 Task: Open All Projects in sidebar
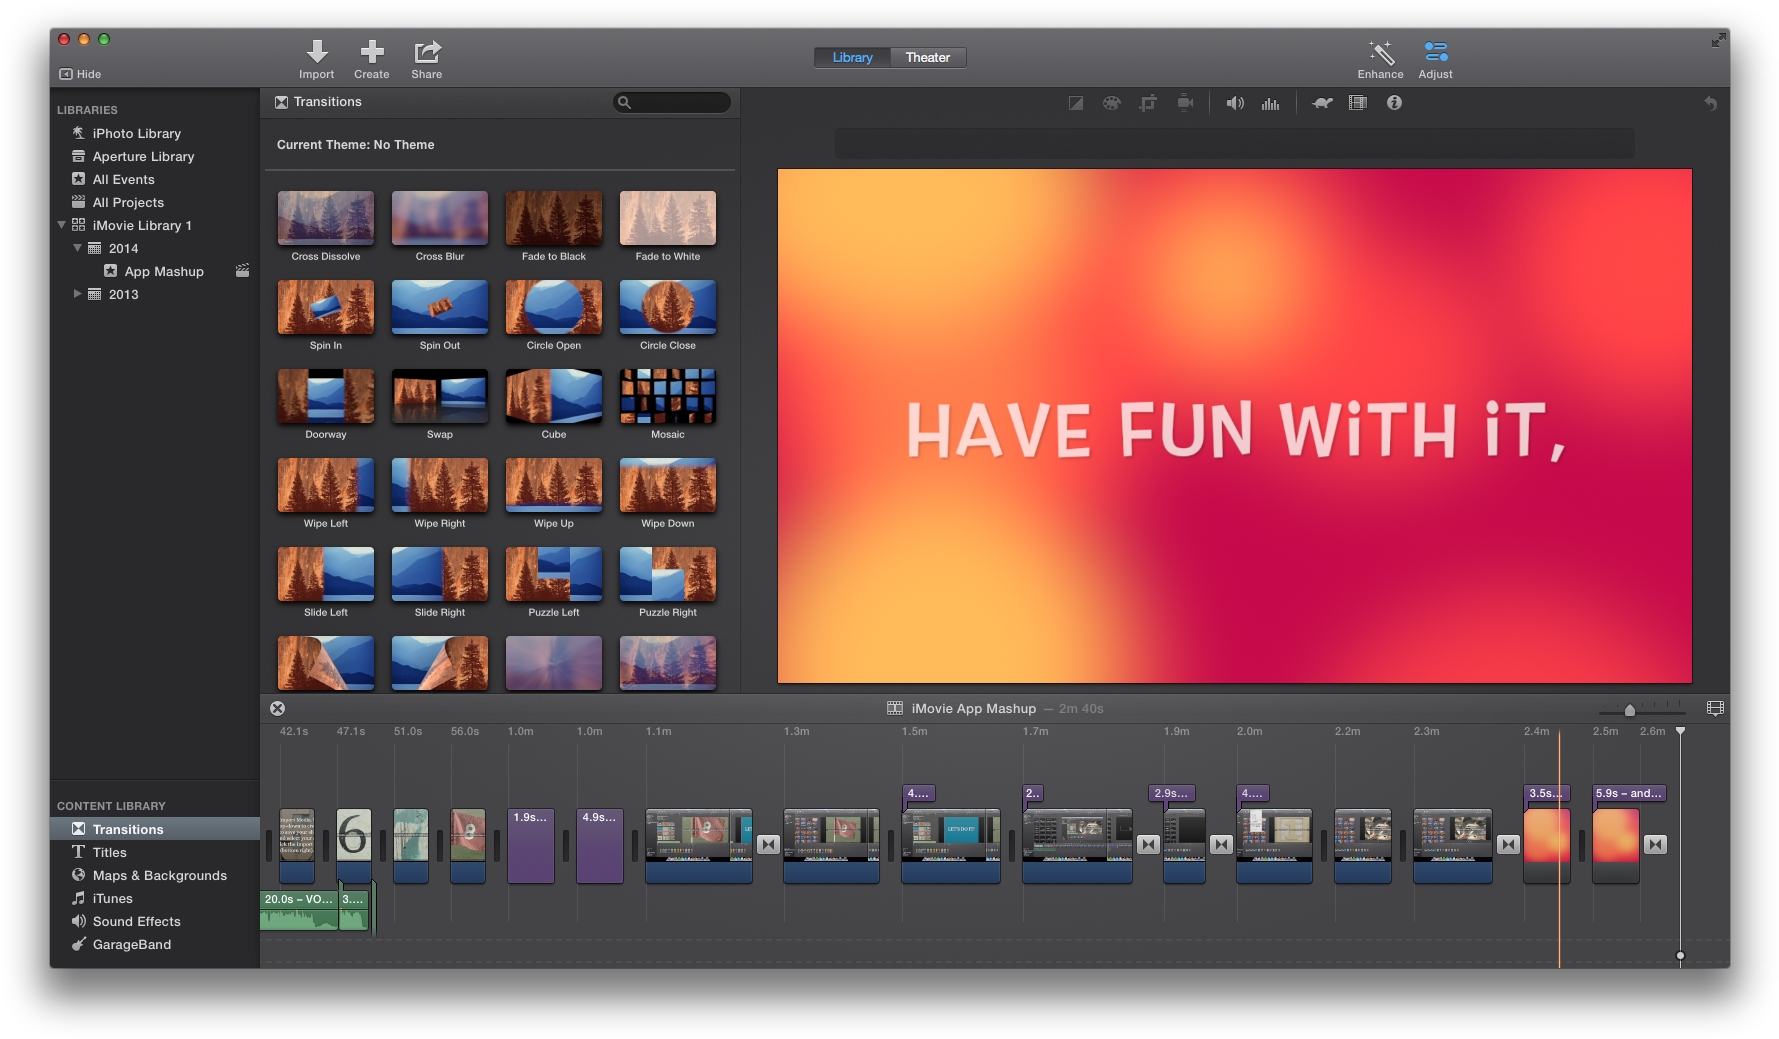pos(128,202)
